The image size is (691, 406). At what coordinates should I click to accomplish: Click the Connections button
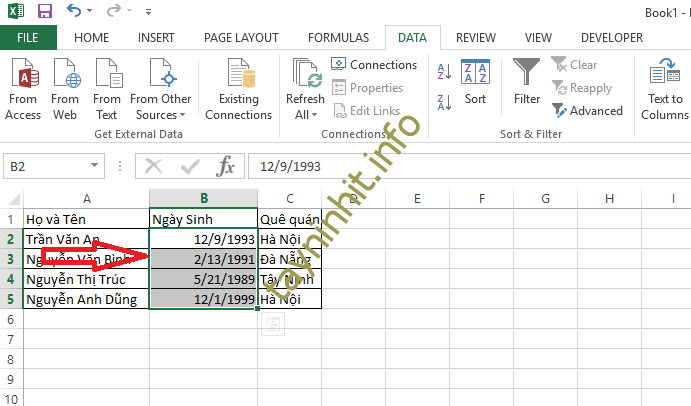pos(374,65)
